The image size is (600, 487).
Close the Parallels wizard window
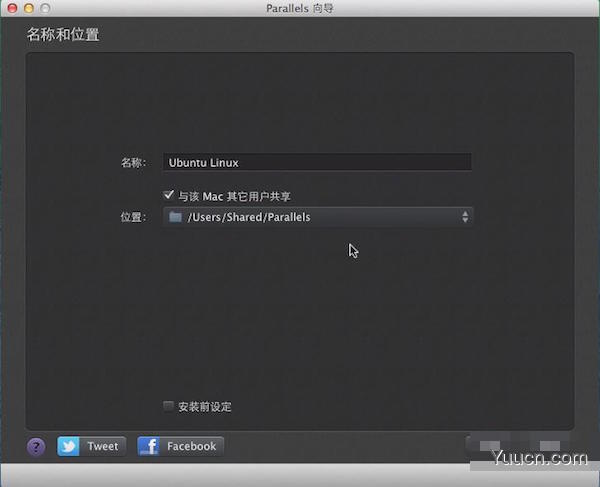click(12, 8)
